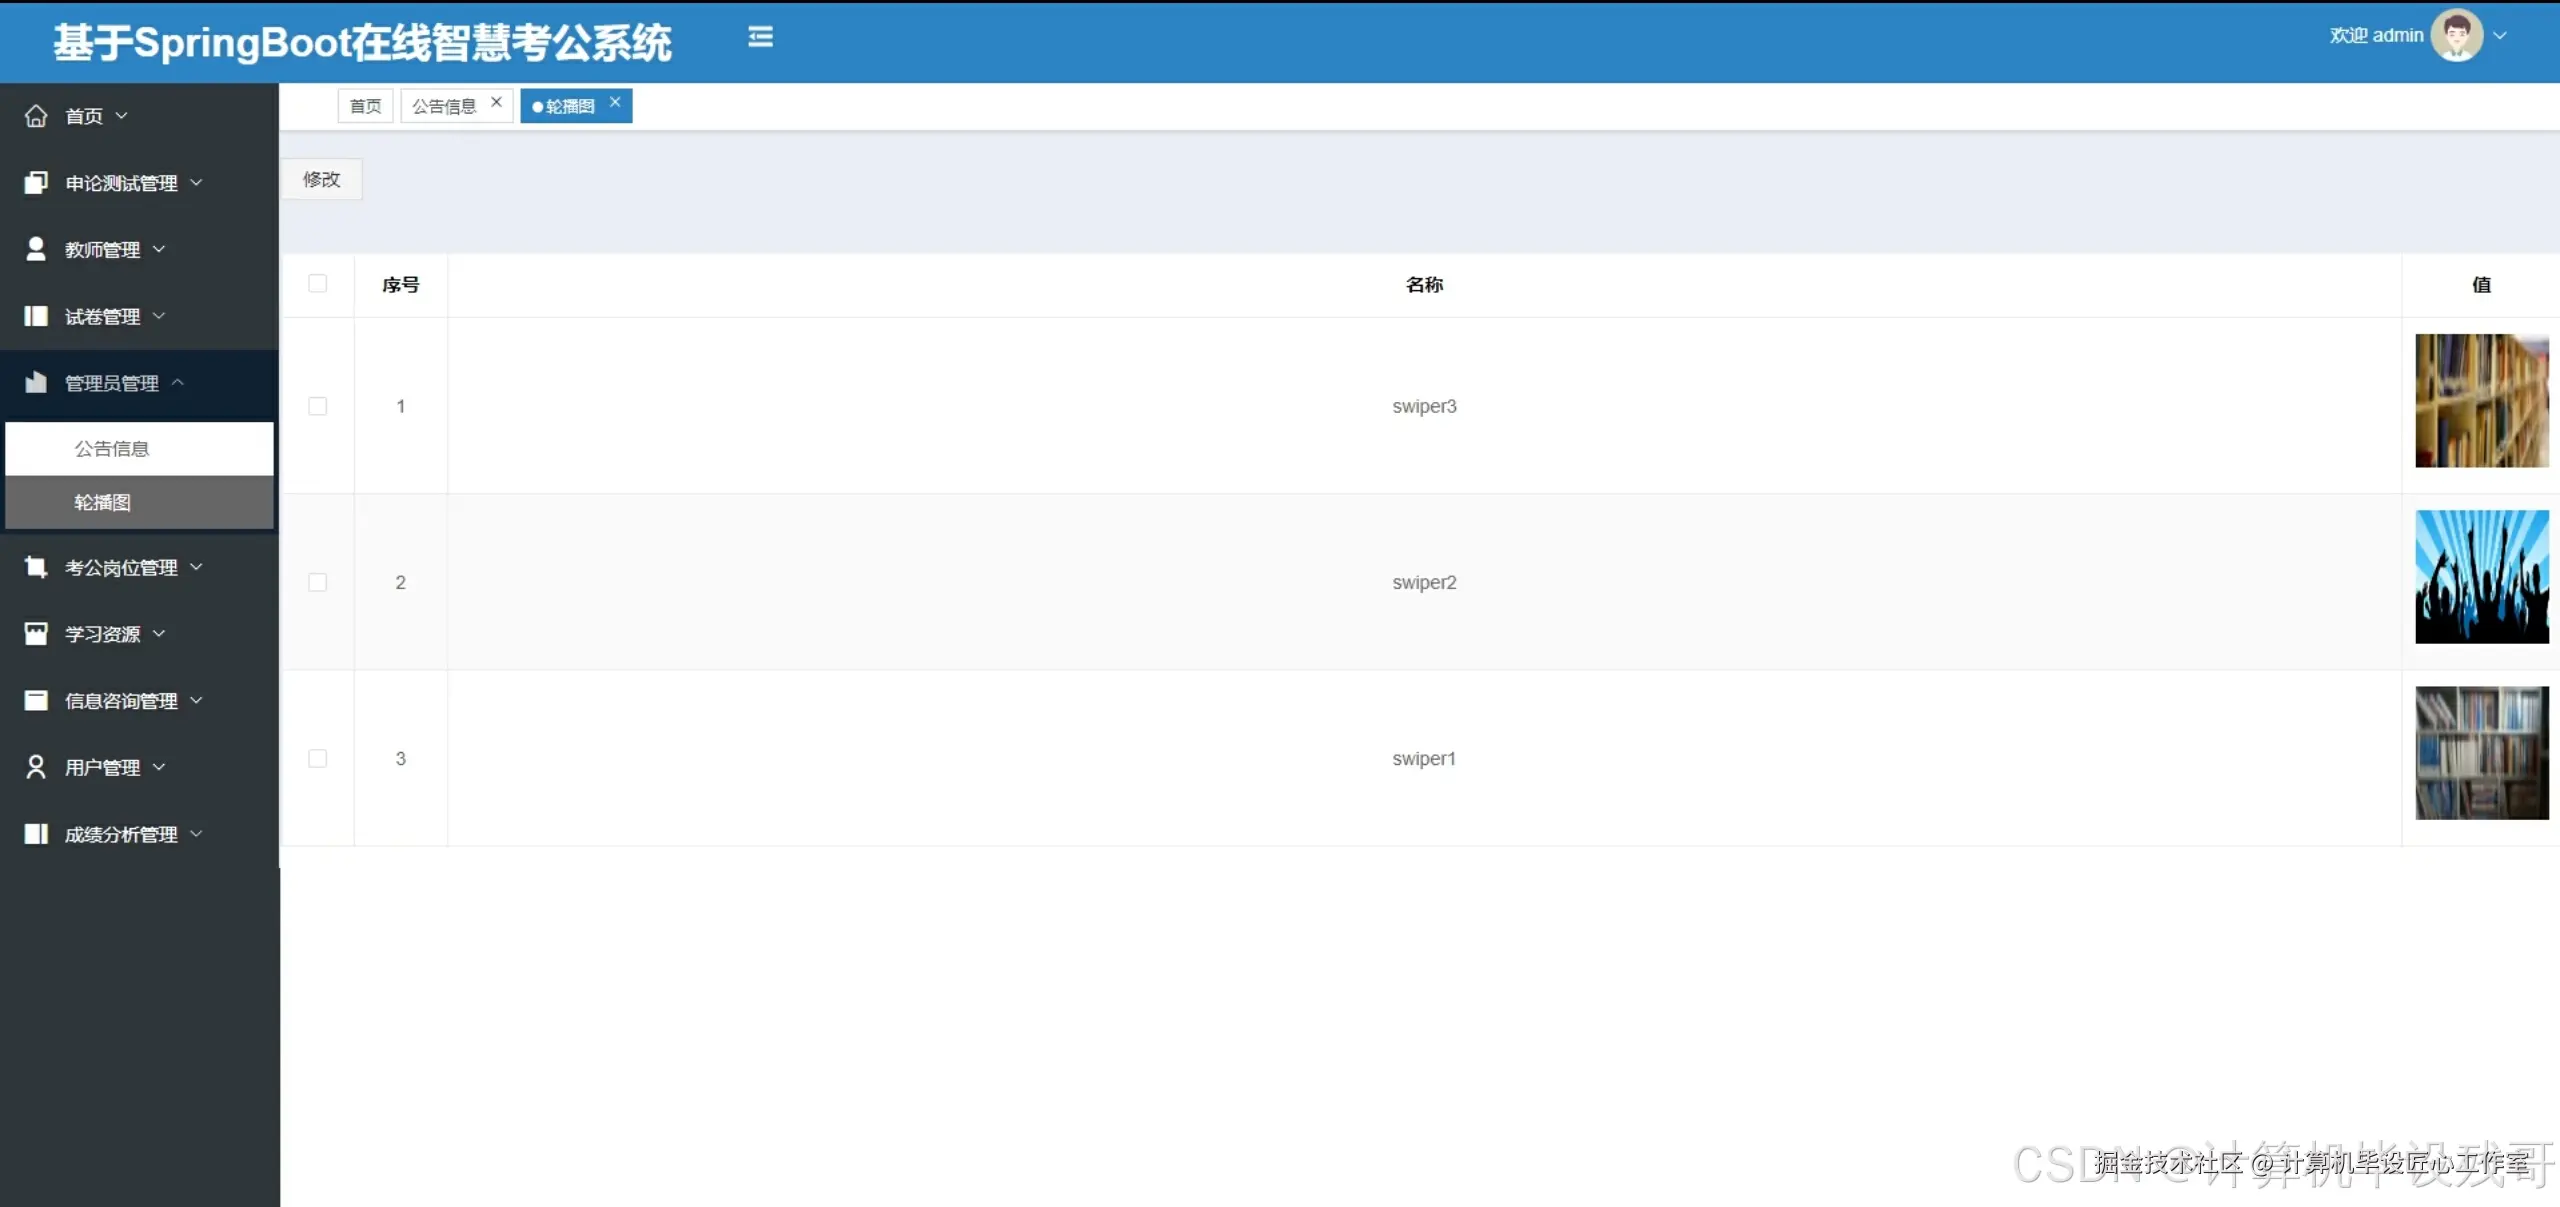Click the 修改 button
The image size is (2560, 1207).
(x=322, y=179)
